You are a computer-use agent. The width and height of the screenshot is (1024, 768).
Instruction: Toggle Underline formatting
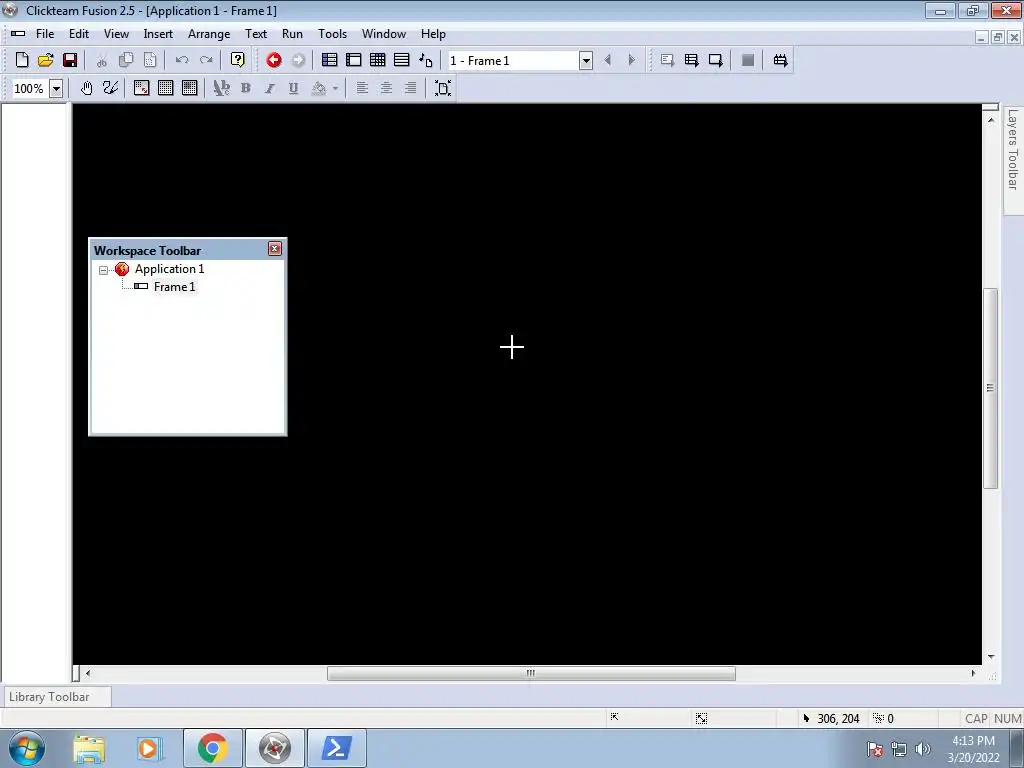tap(294, 88)
